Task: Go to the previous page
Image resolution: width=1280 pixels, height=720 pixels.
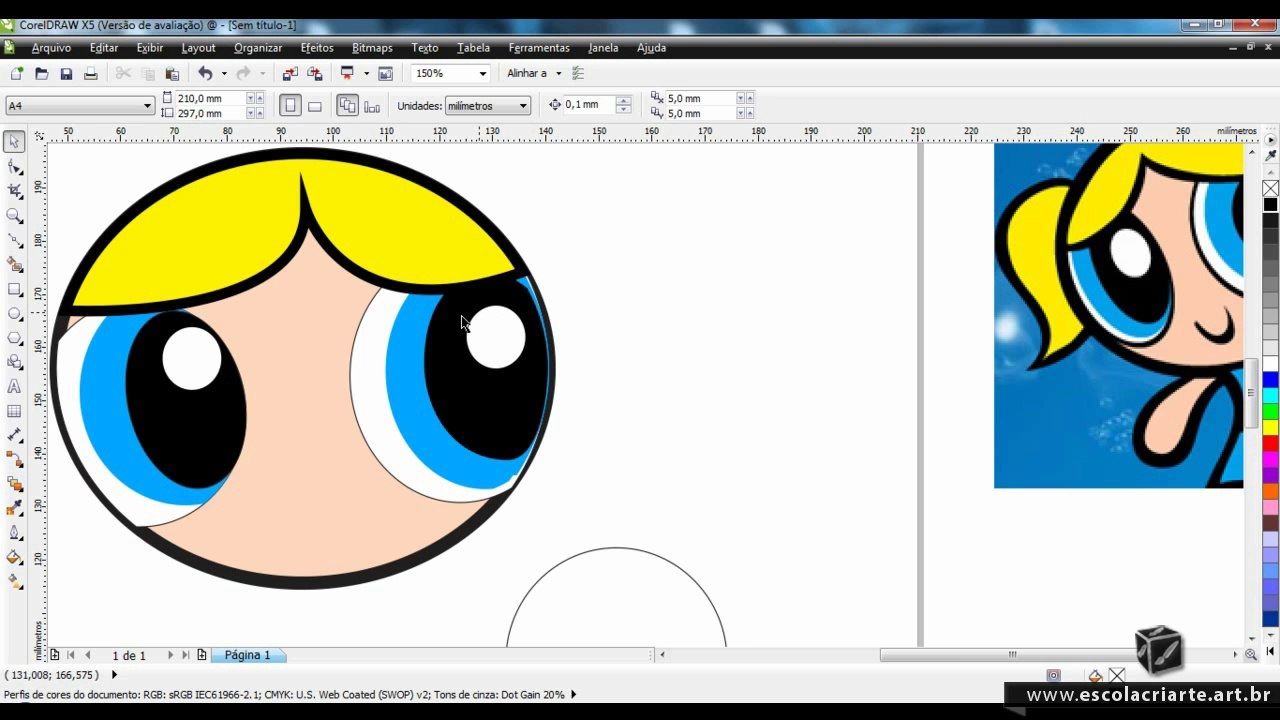Action: (x=87, y=655)
